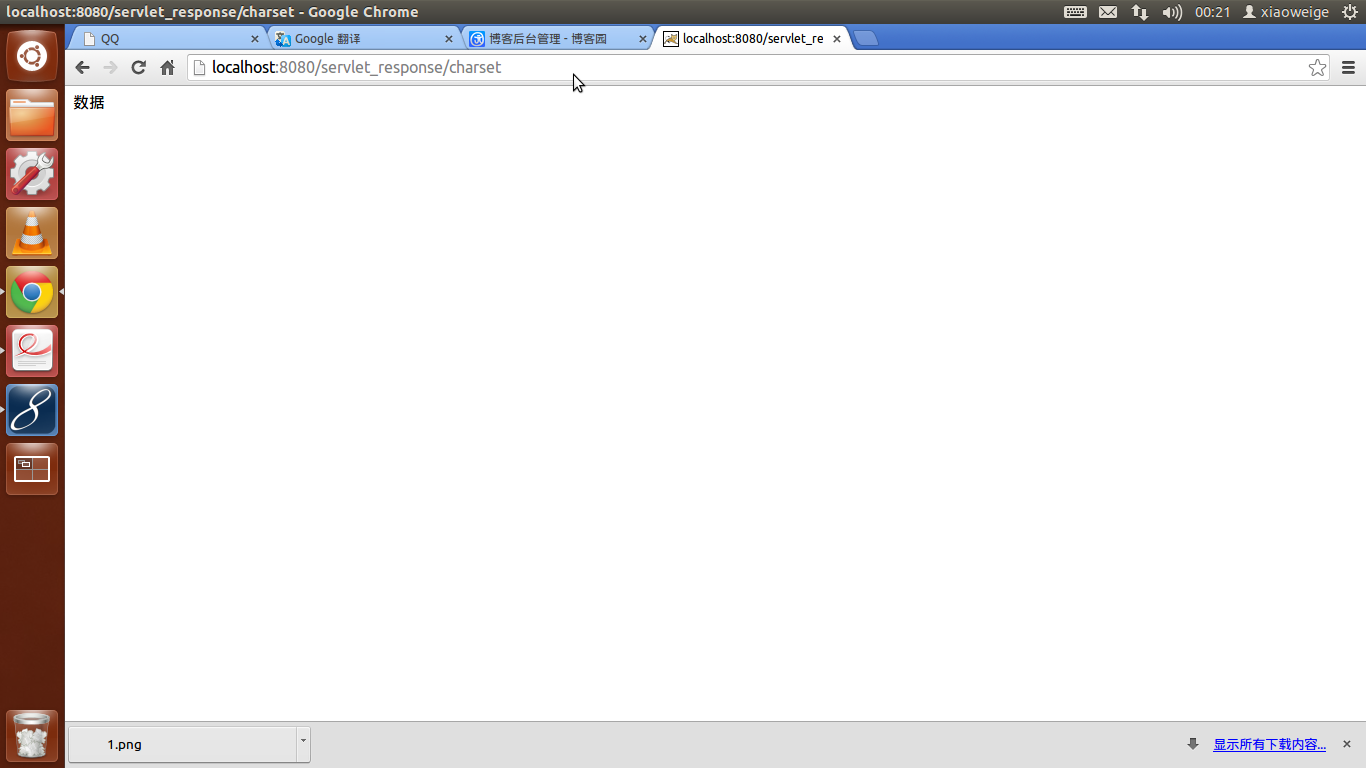1366x768 pixels.
Task: Open the Workspace Switcher
Action: click(32, 469)
